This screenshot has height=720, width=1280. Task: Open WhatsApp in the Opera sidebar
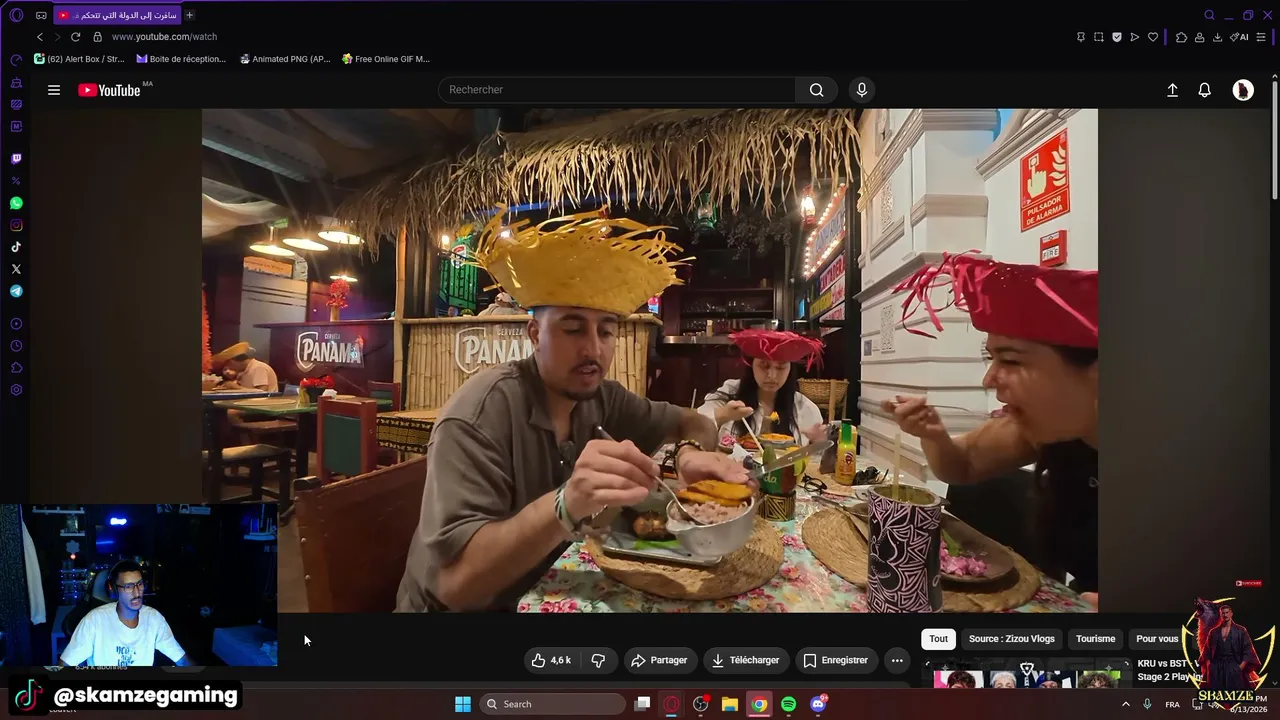coord(16,203)
